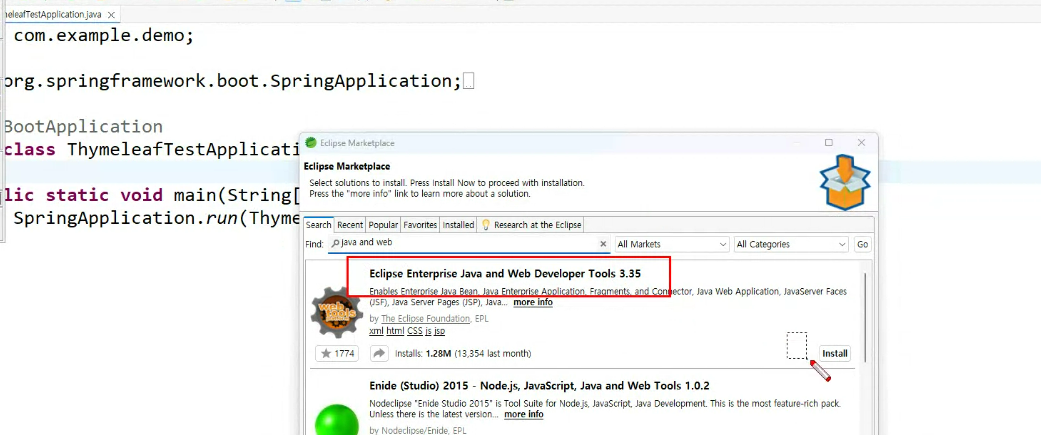Close the Eclipse Marketplace dialog
The height and width of the screenshot is (435, 1041).
coord(861,143)
